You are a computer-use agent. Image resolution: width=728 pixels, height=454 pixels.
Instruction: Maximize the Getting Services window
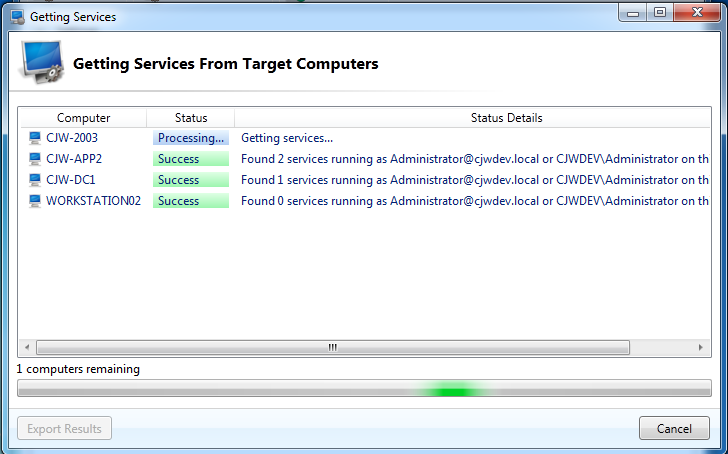click(661, 13)
